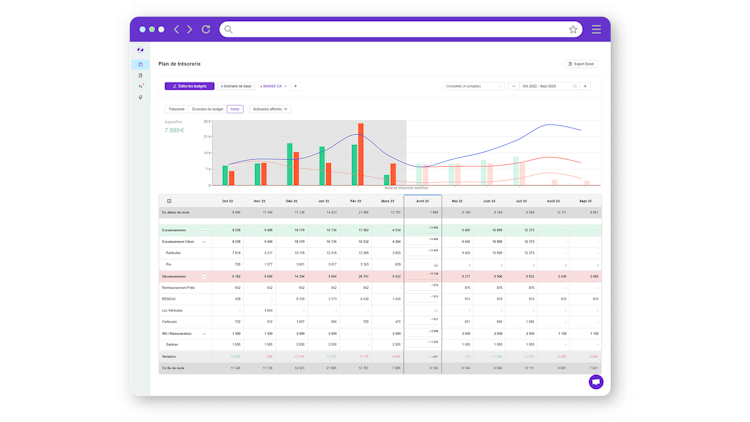Click the plus button after the date range
Image resolution: width=750 pixels, height=422 pixels.
pyautogui.click(x=585, y=86)
